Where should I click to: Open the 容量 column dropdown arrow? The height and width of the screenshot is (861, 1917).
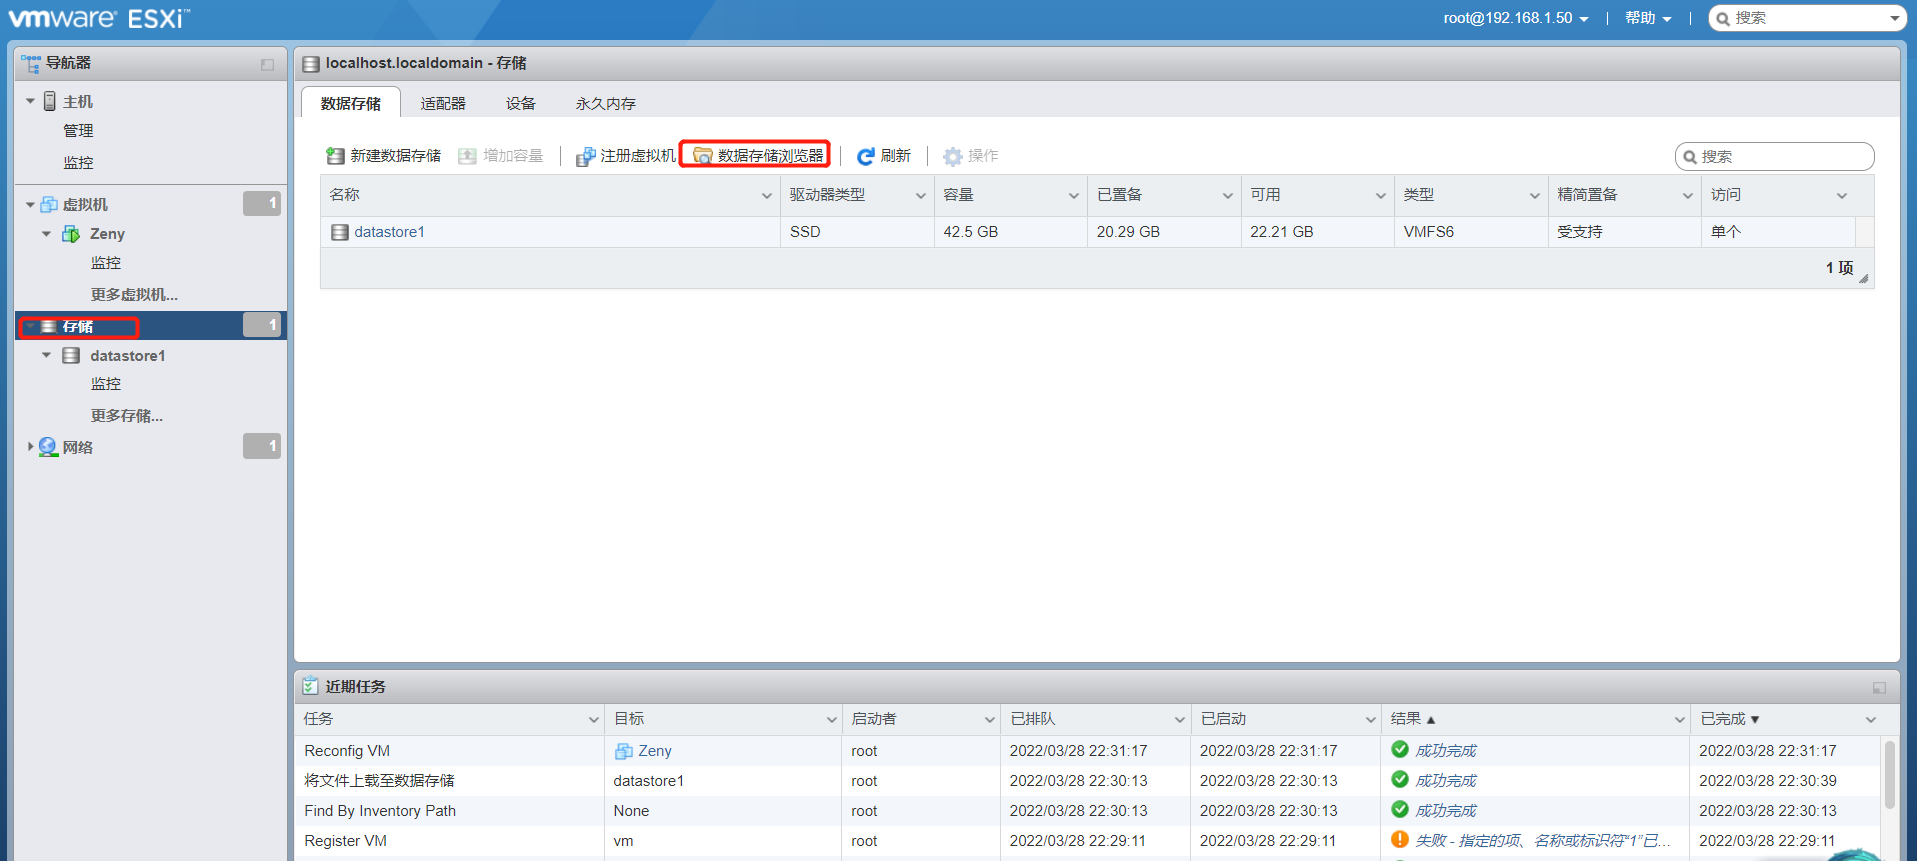coord(1074,196)
